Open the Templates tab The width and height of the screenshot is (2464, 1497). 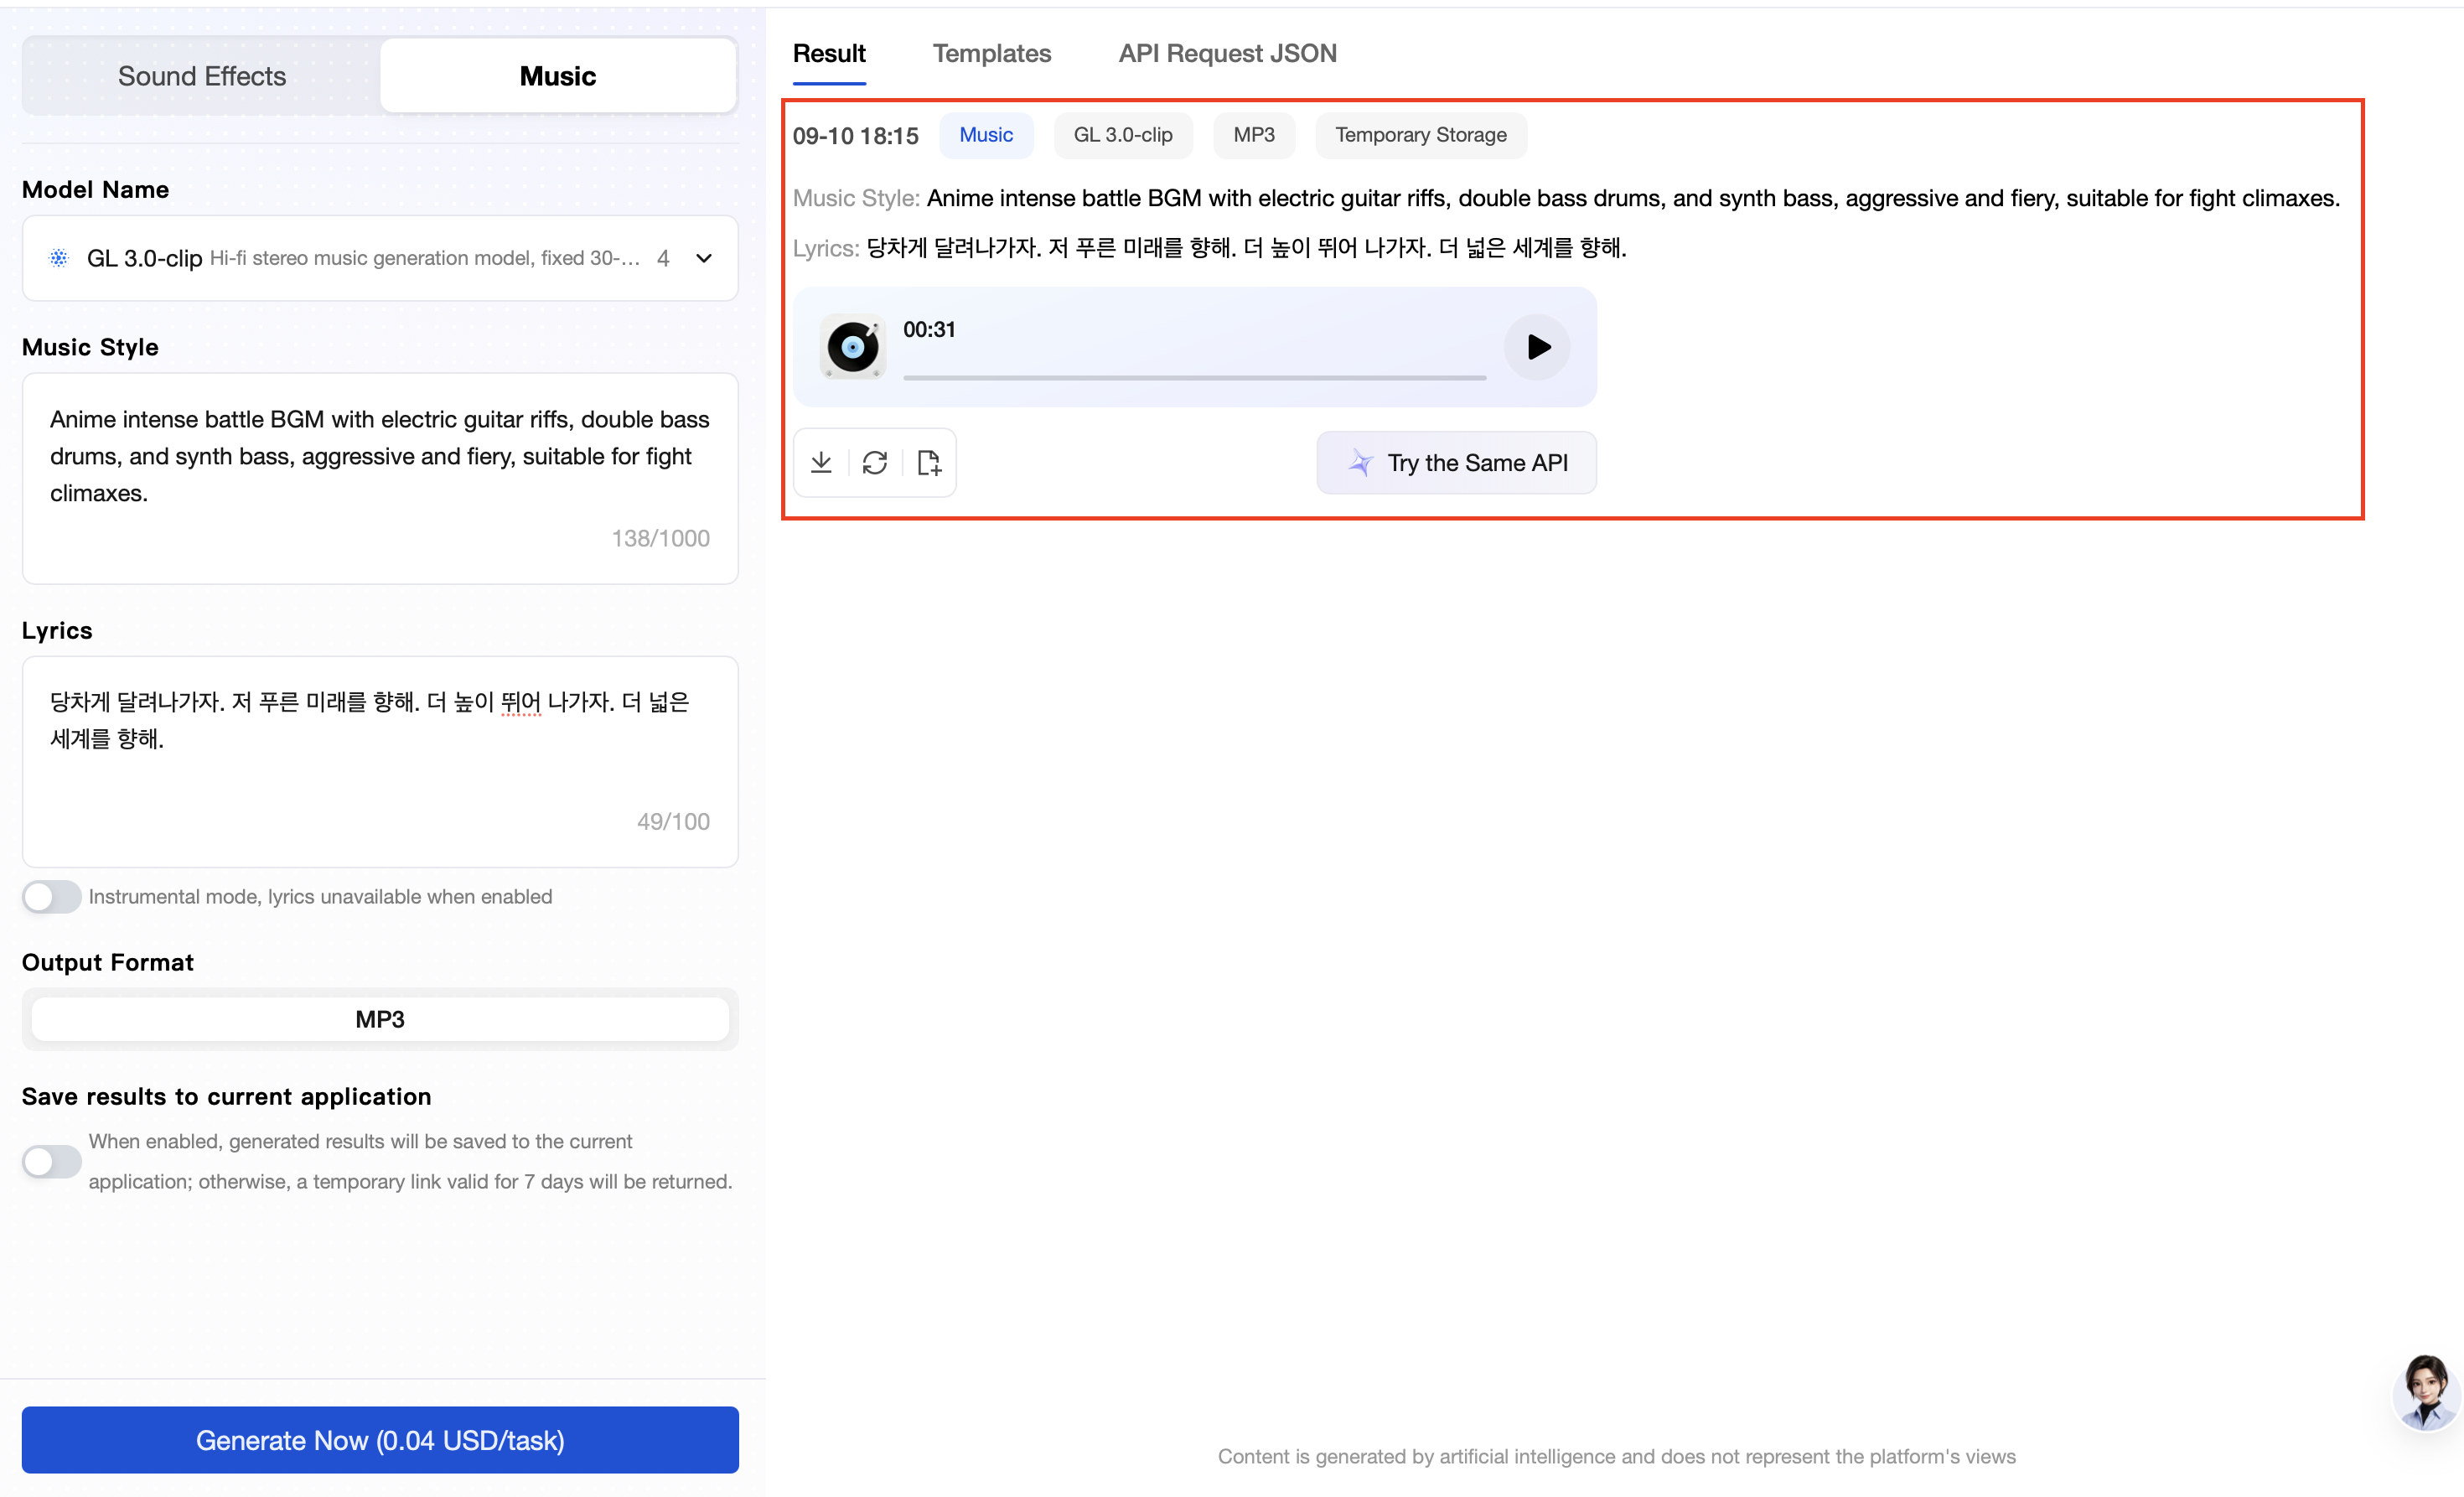[x=992, y=53]
